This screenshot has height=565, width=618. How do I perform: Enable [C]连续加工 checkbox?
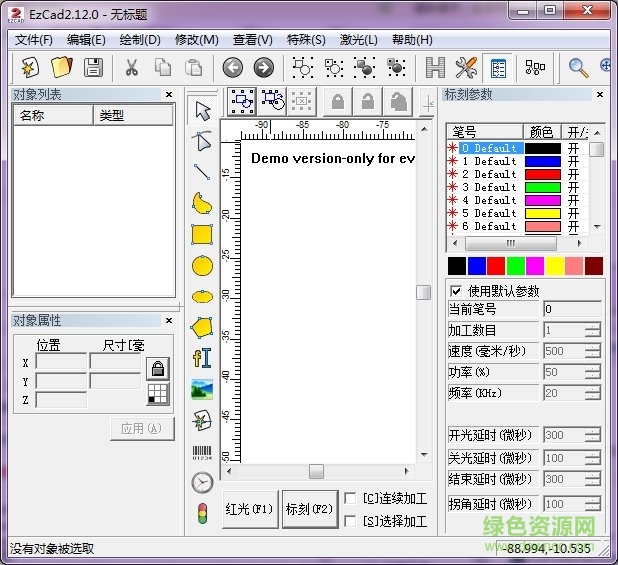[x=350, y=498]
